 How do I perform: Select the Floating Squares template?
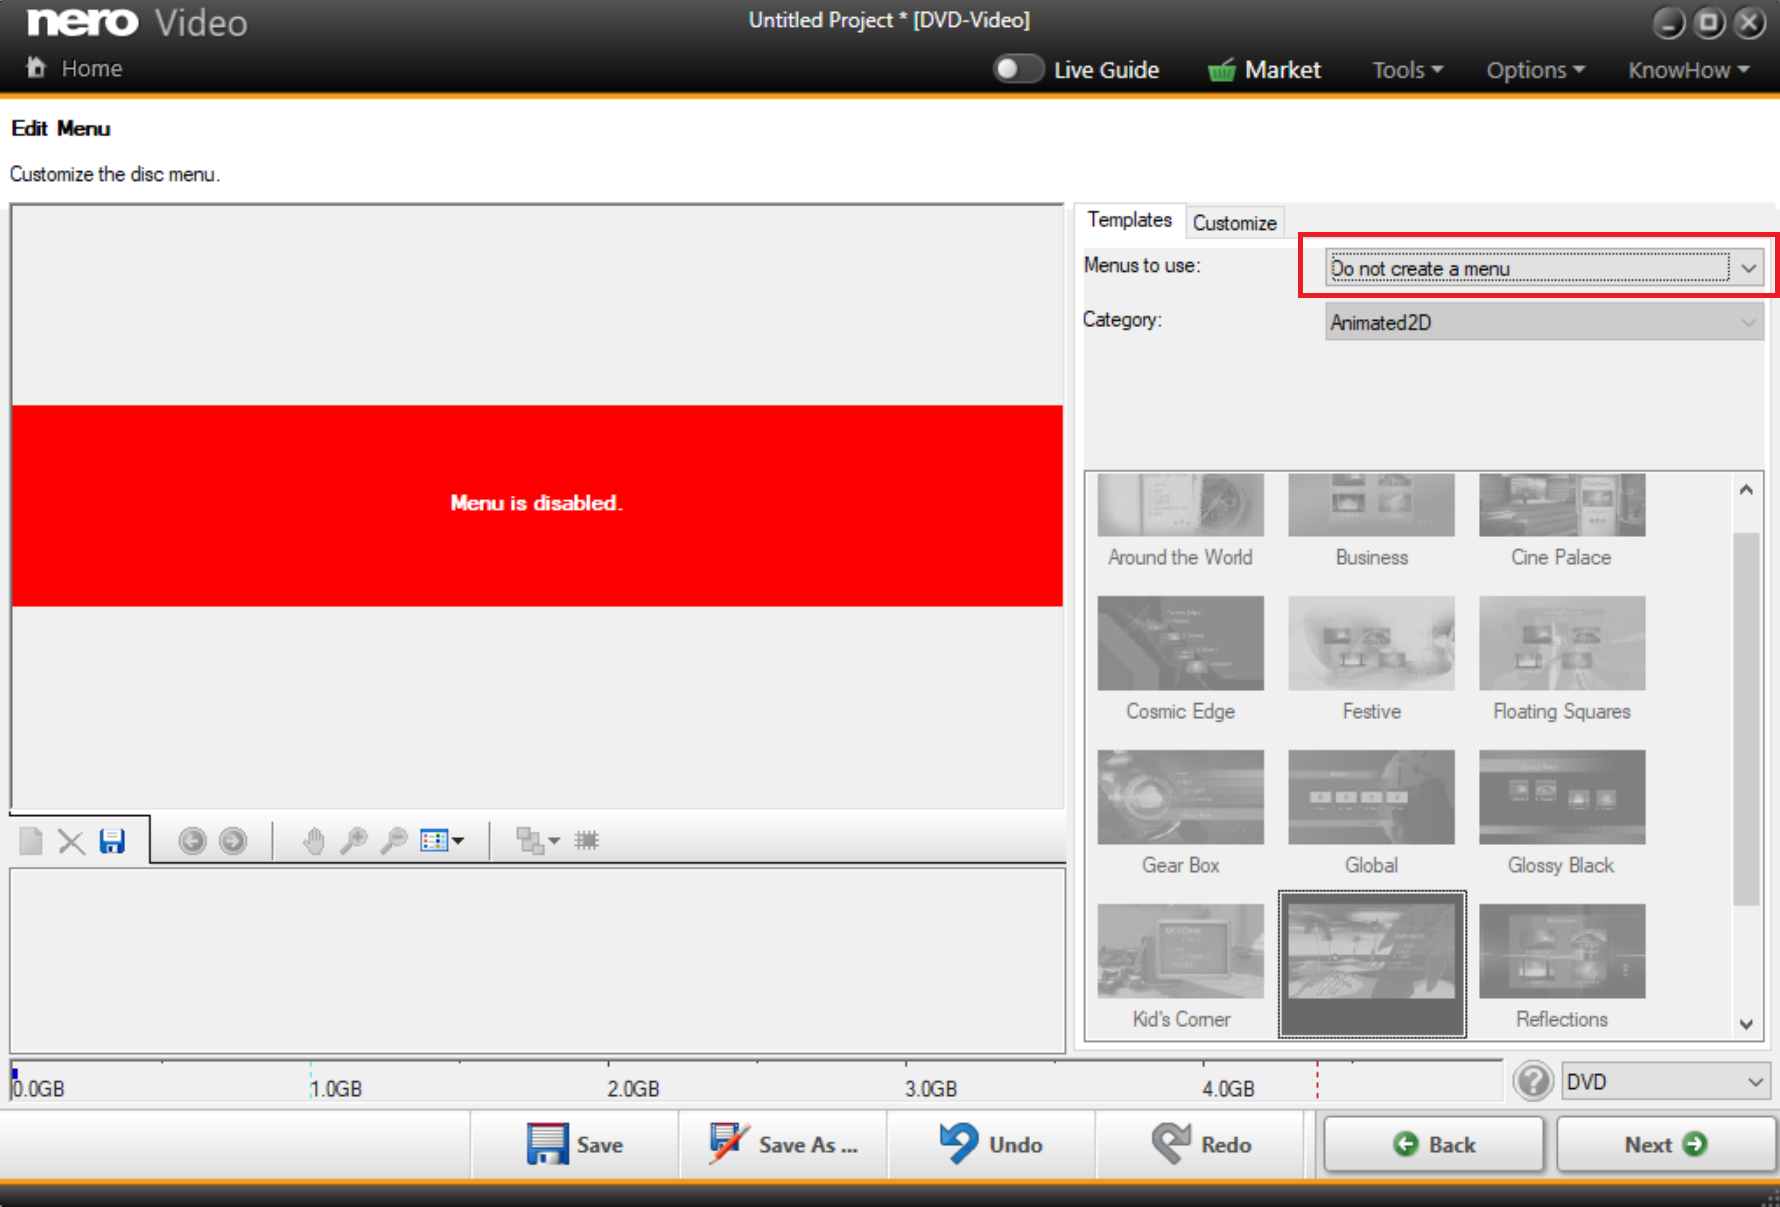click(1561, 659)
